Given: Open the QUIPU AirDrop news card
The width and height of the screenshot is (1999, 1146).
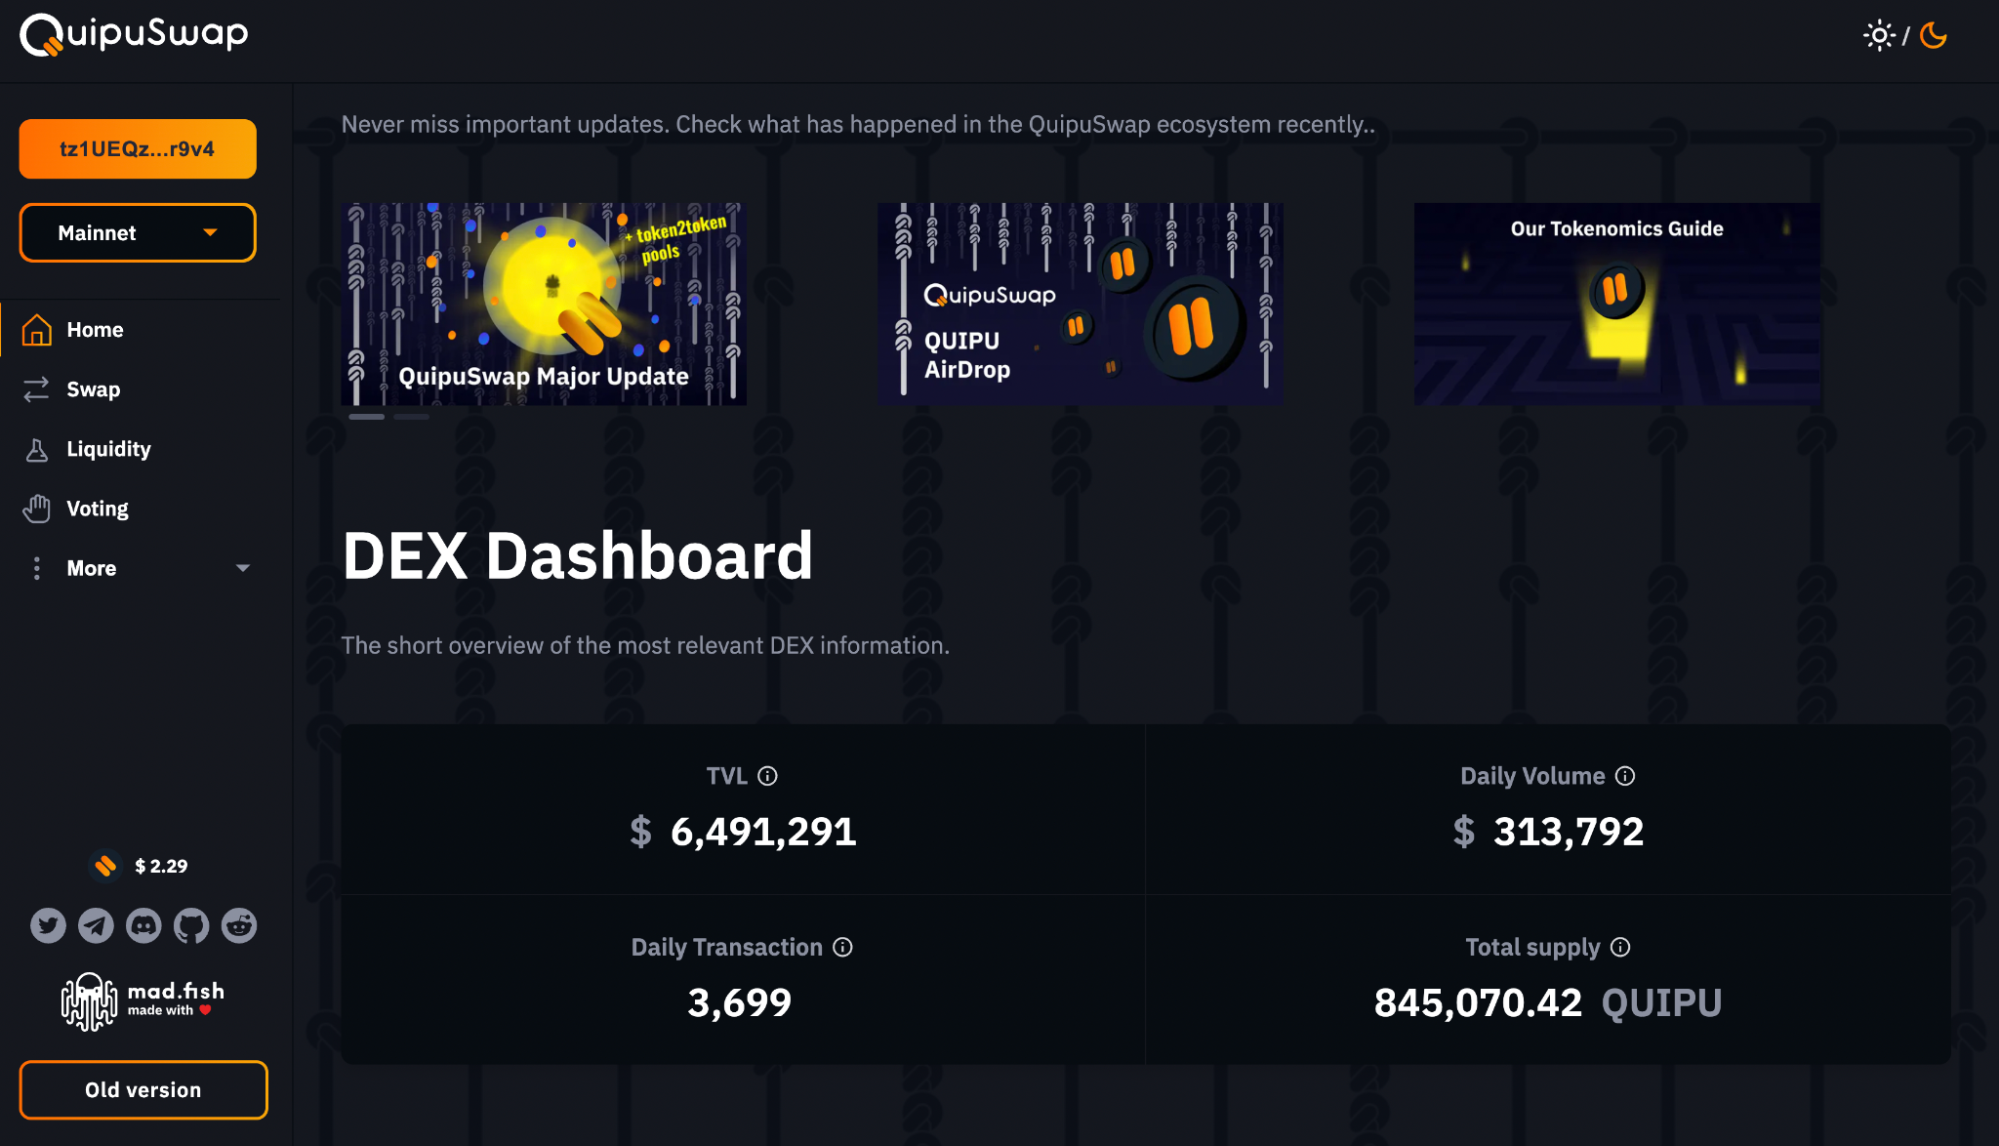Looking at the screenshot, I should coord(1080,304).
